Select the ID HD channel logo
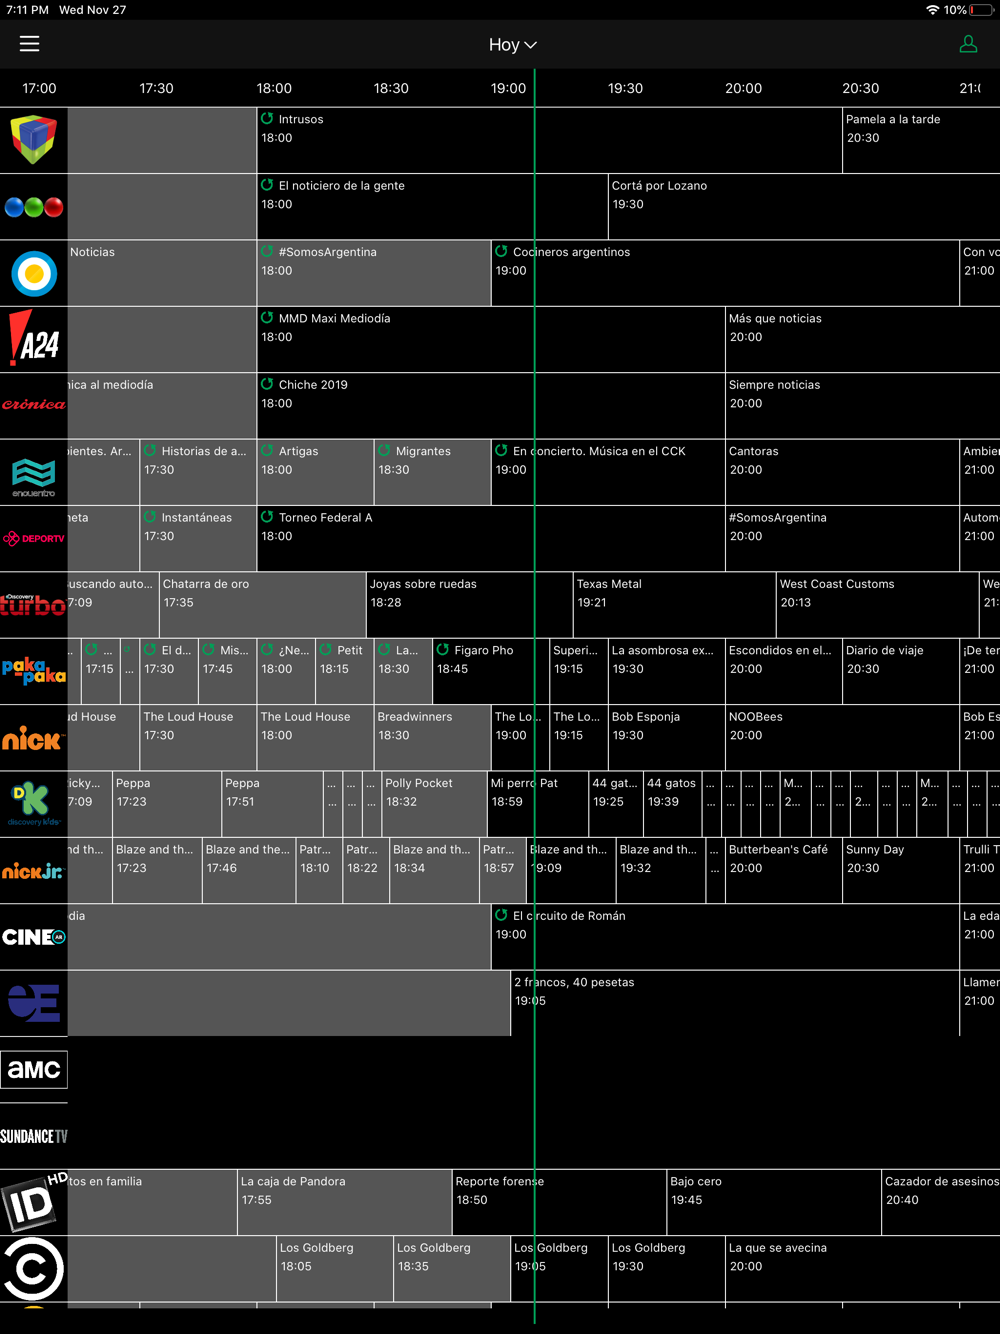Viewport: 1000px width, 1334px height. (x=34, y=1203)
